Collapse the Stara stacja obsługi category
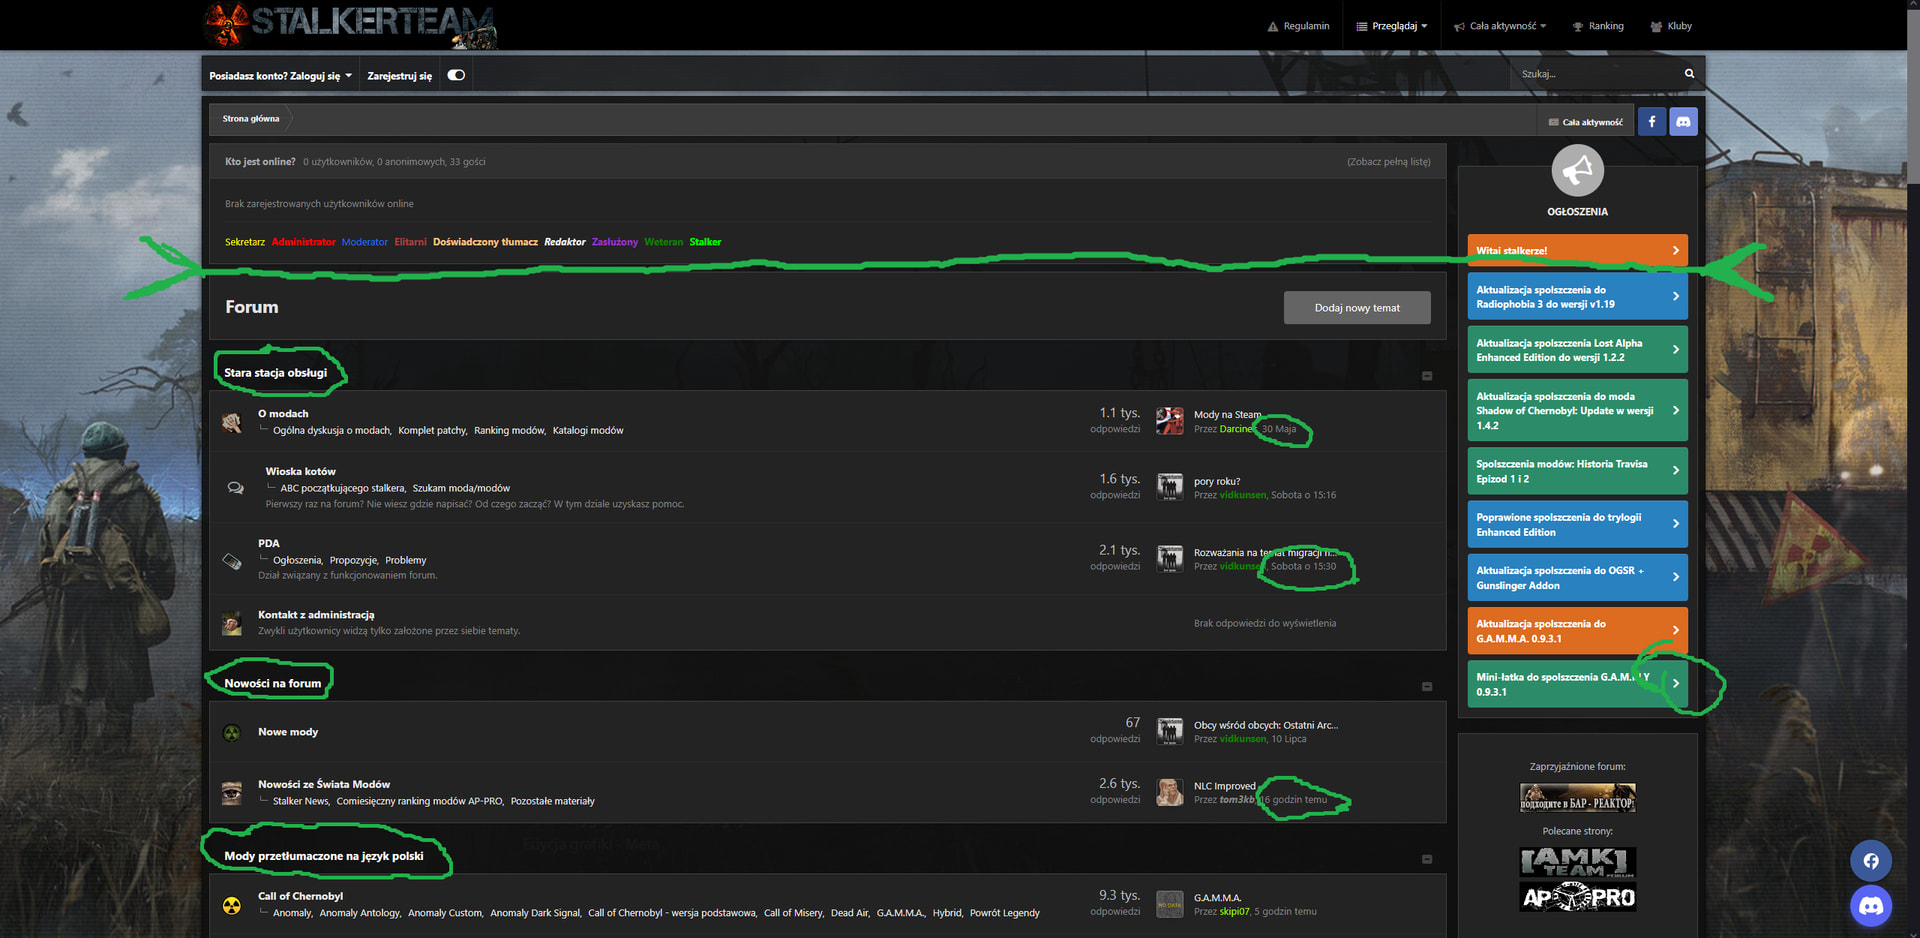 coord(1427,376)
